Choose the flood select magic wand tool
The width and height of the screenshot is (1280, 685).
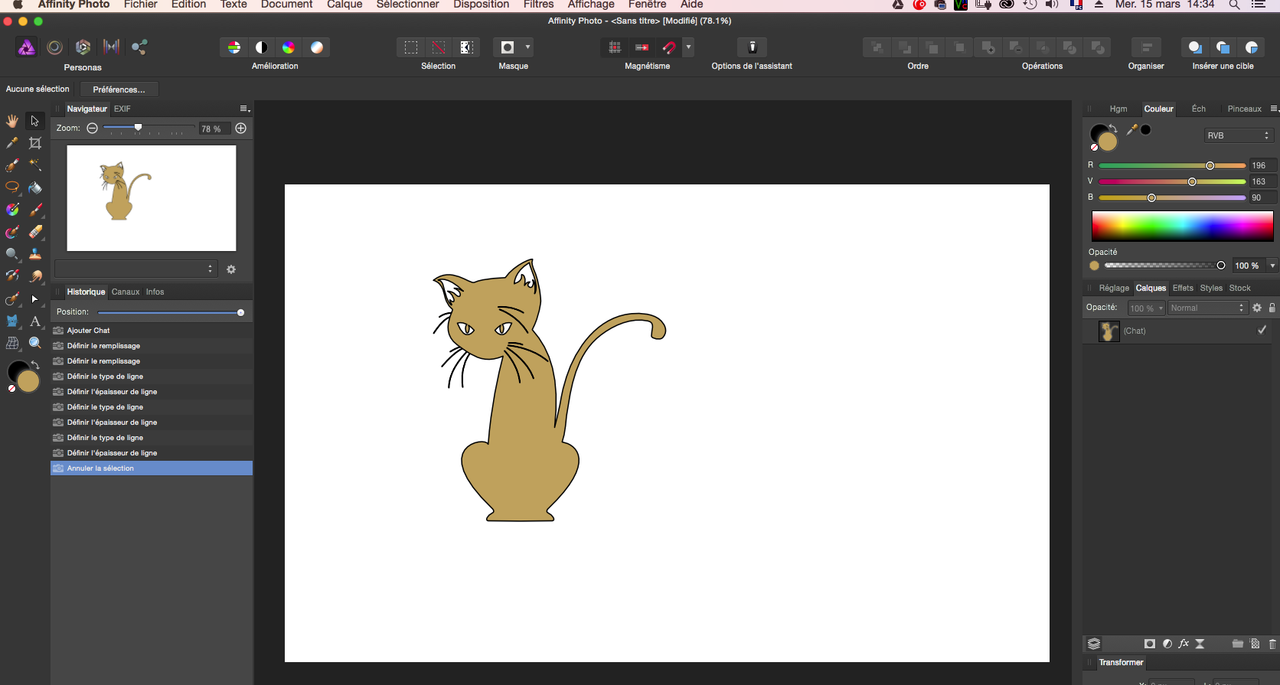pyautogui.click(x=35, y=165)
